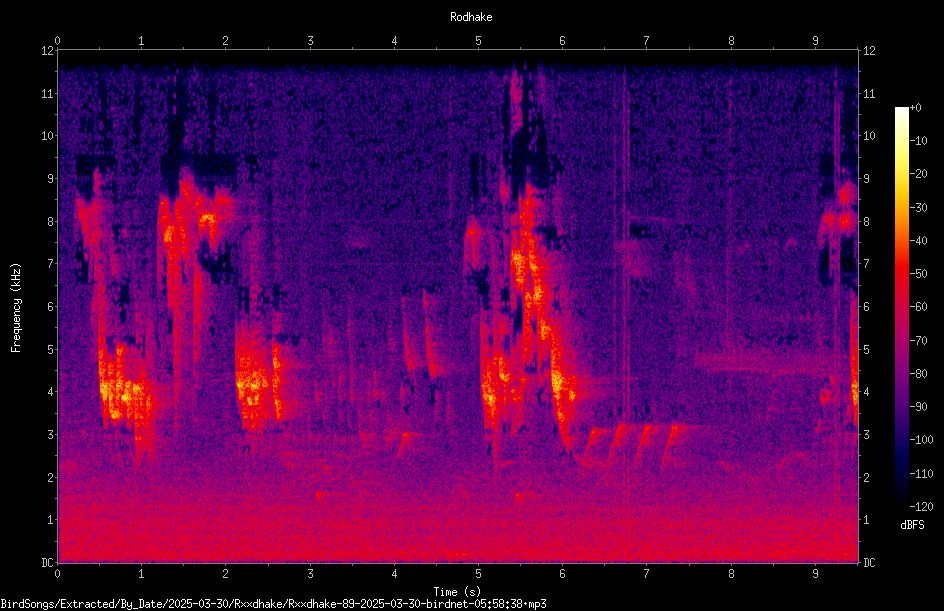Select the "-40" colorbar label
This screenshot has height=611, width=944.
919,241
